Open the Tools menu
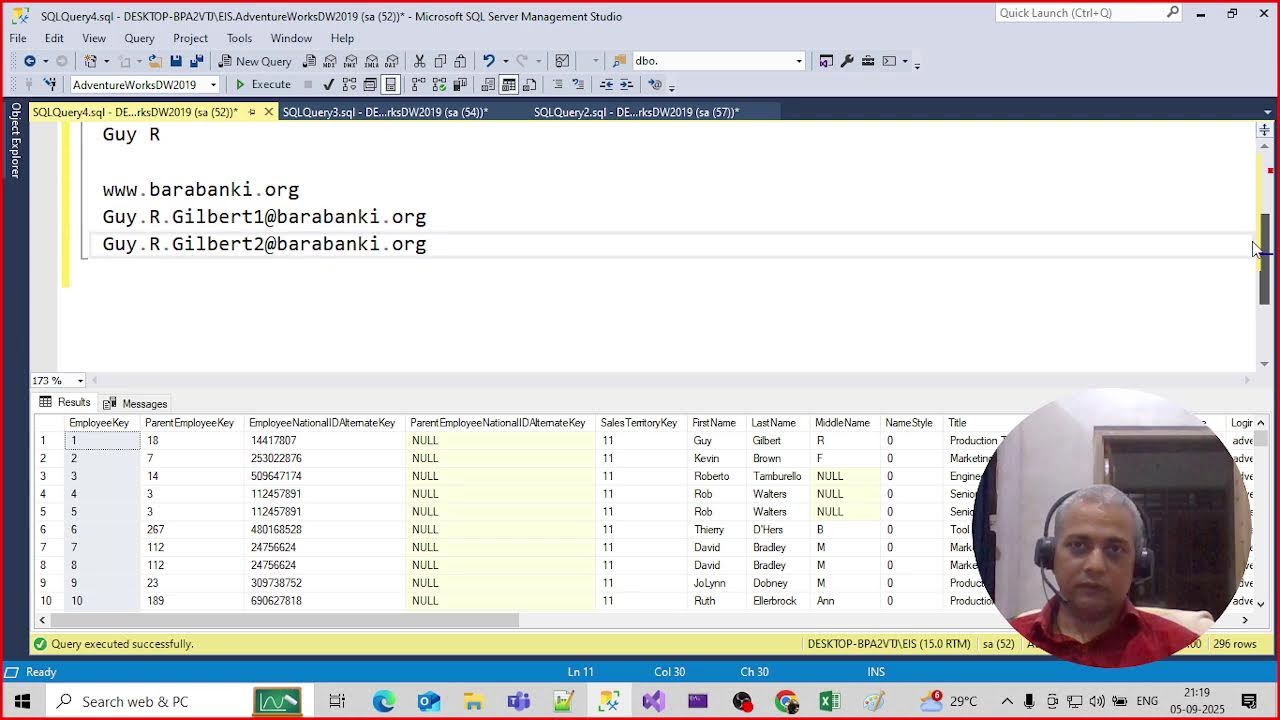 pyautogui.click(x=239, y=38)
